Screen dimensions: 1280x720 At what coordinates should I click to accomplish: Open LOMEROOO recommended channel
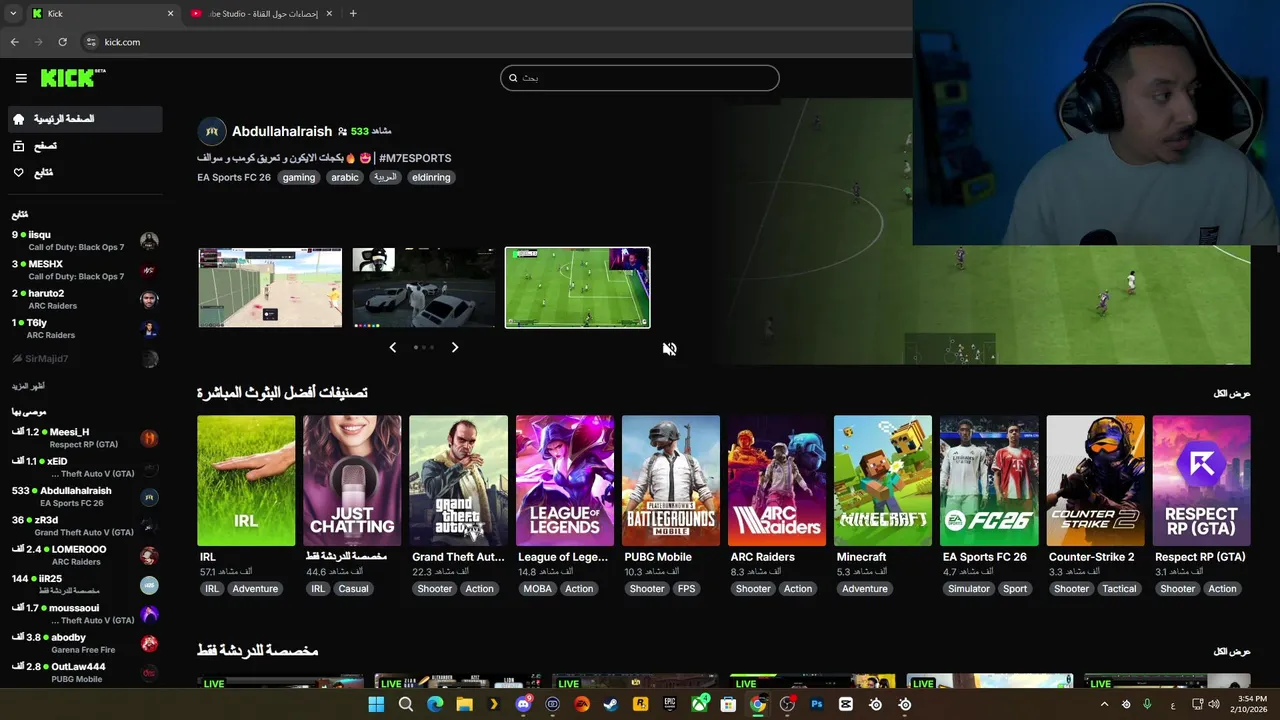pos(84,555)
